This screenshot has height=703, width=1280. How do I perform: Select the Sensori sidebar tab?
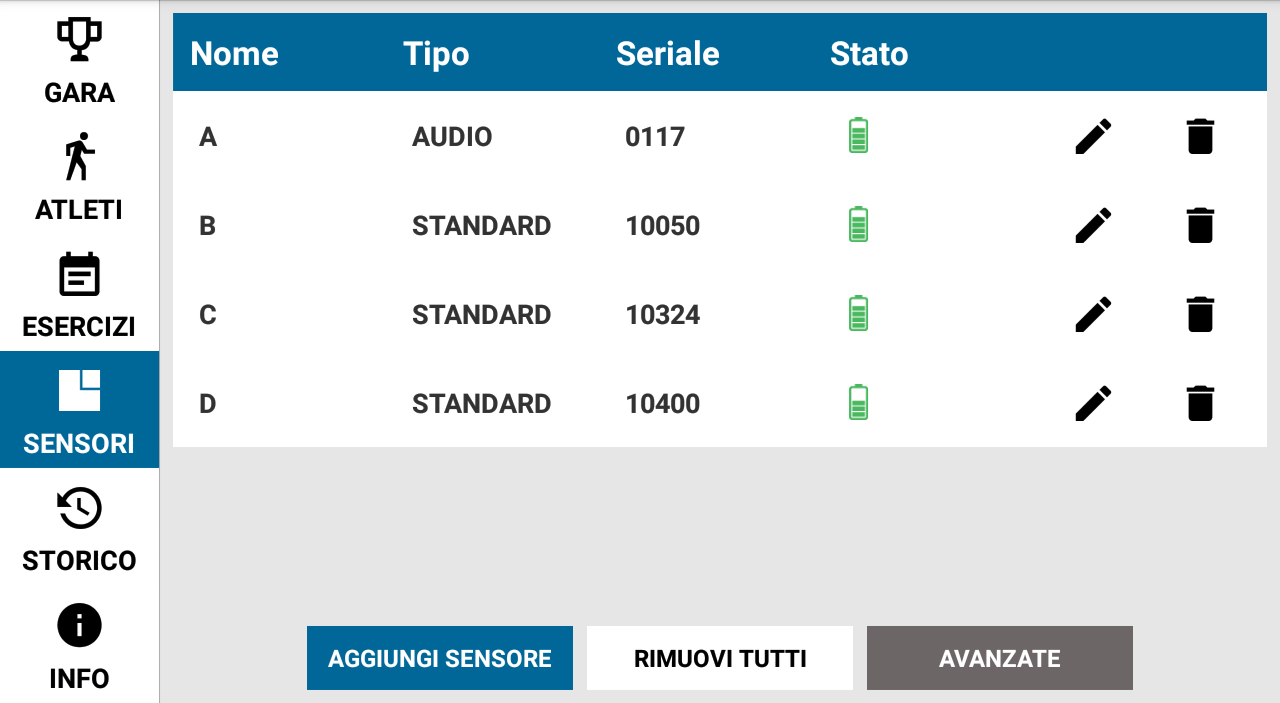(x=79, y=409)
